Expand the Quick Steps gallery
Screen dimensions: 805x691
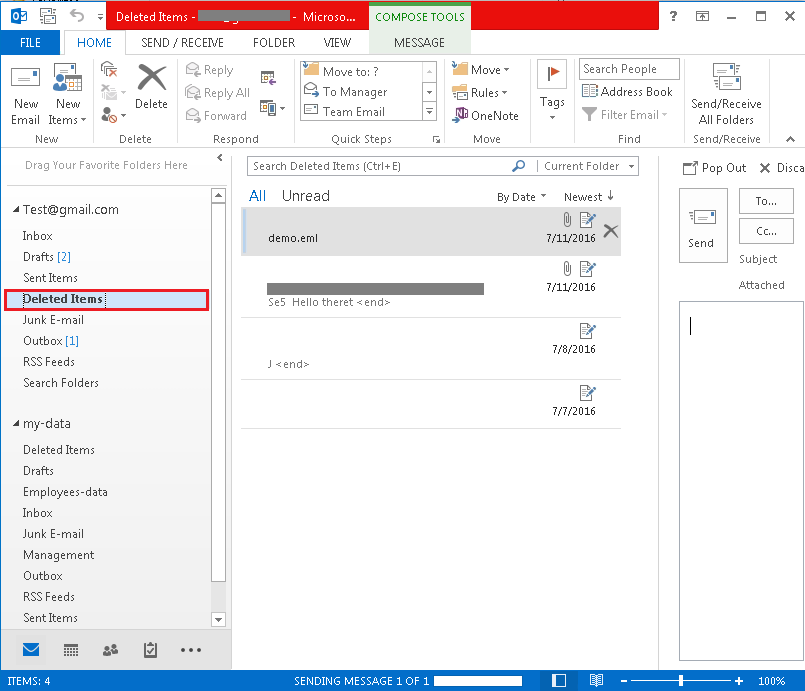[430, 111]
